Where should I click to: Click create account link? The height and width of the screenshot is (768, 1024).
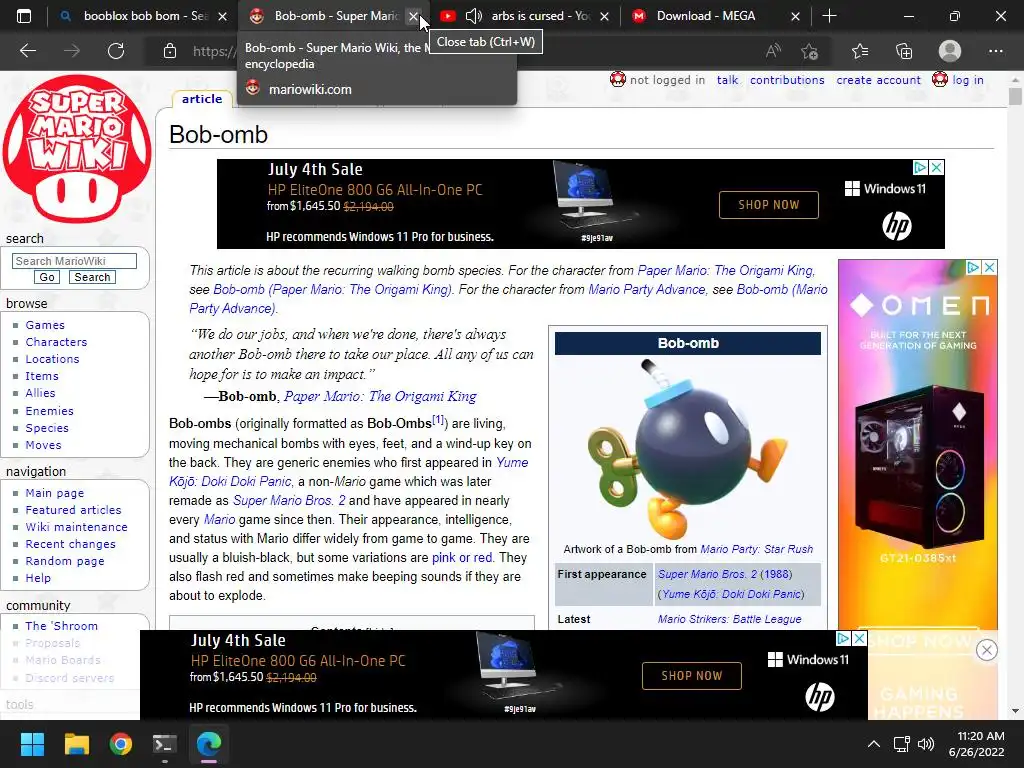878,80
